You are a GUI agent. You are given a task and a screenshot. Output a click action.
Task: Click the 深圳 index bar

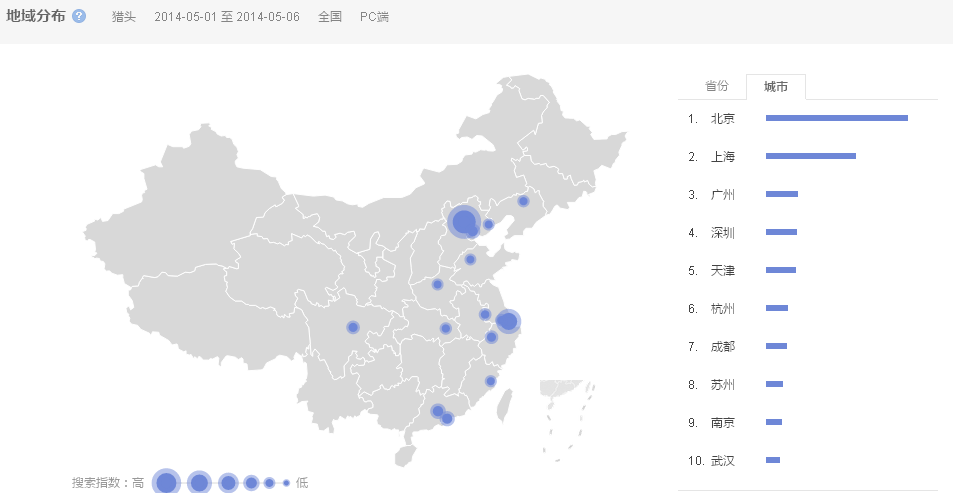click(781, 232)
